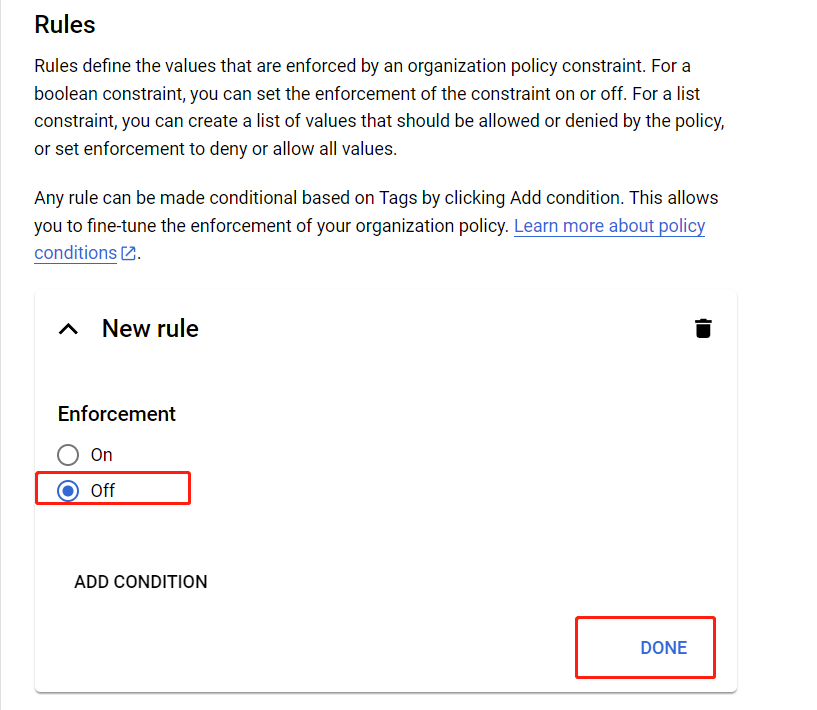Viewport: 817px width, 710px height.
Task: Delete the new rule with trash icon
Action: pyautogui.click(x=703, y=329)
